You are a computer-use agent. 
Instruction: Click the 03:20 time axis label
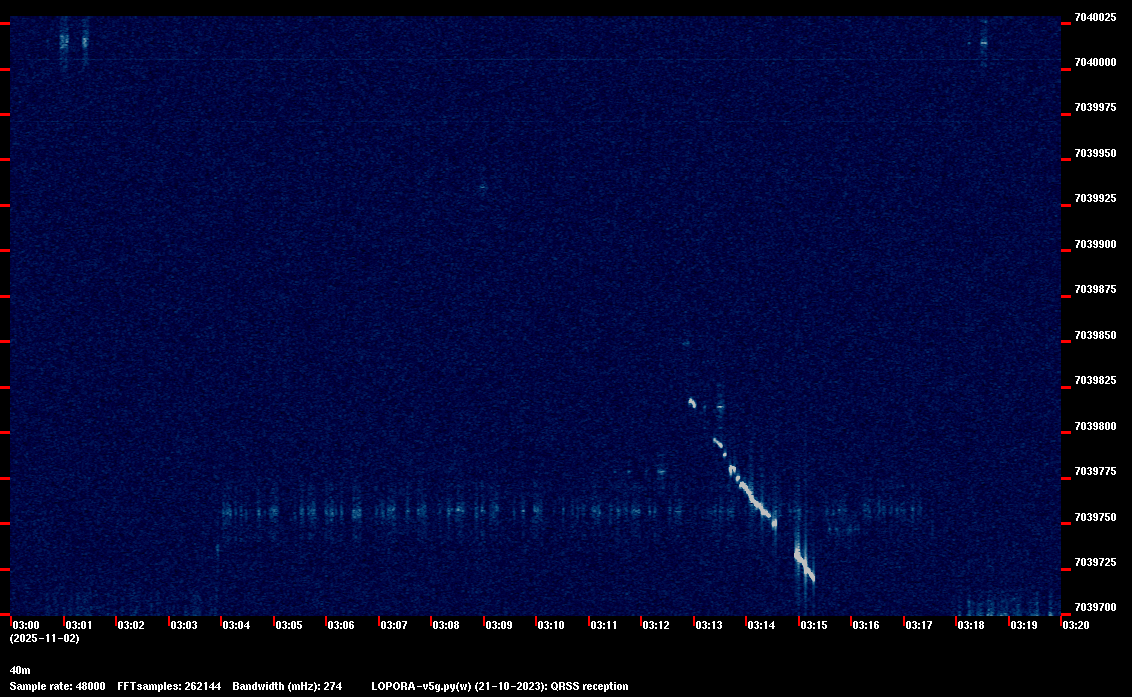click(x=1076, y=625)
